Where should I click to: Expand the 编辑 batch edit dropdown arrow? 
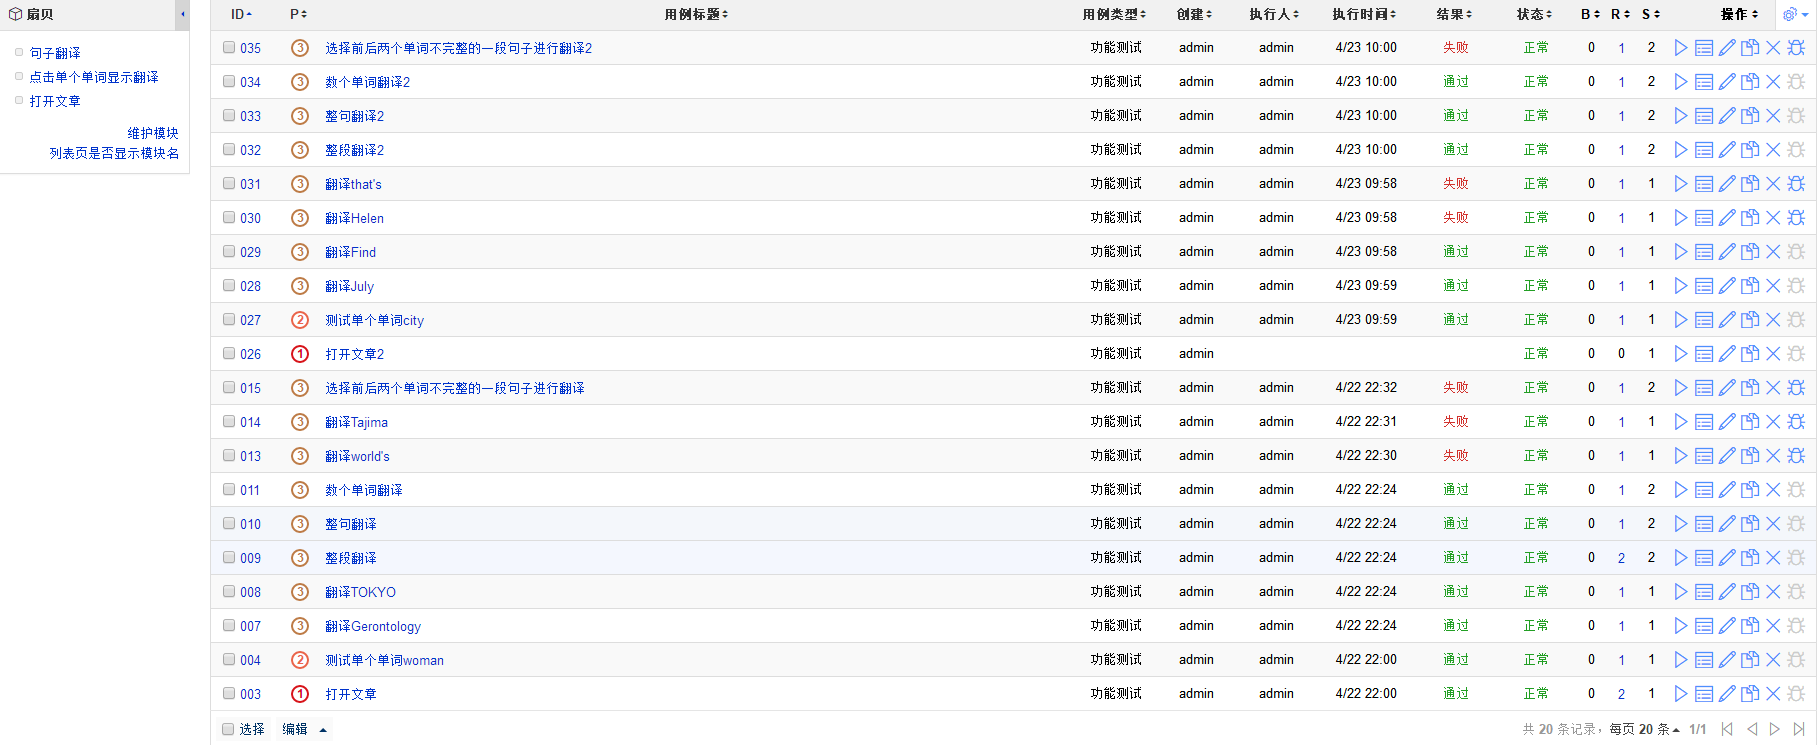(x=323, y=730)
